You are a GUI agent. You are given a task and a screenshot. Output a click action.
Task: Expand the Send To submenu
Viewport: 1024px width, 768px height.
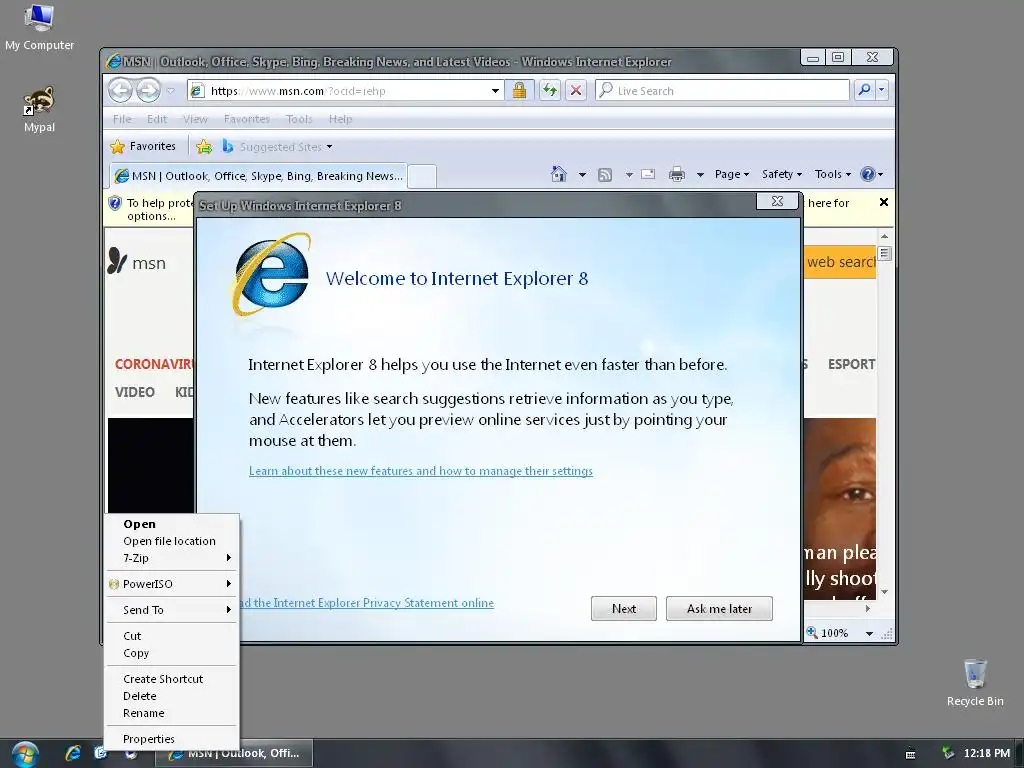[x=172, y=610]
